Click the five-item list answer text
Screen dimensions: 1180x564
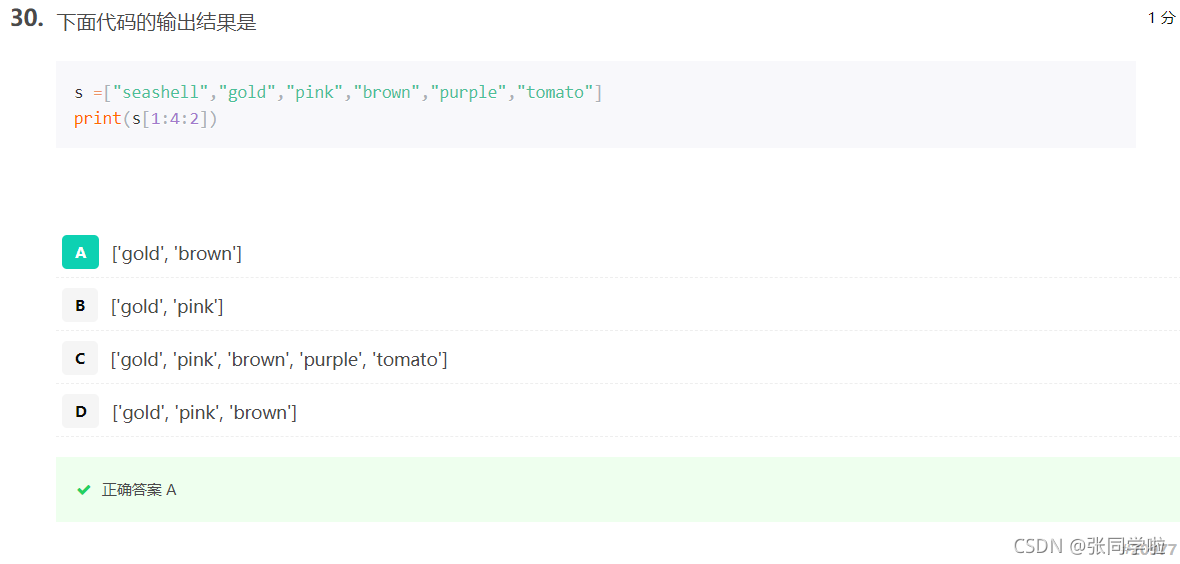(x=279, y=360)
